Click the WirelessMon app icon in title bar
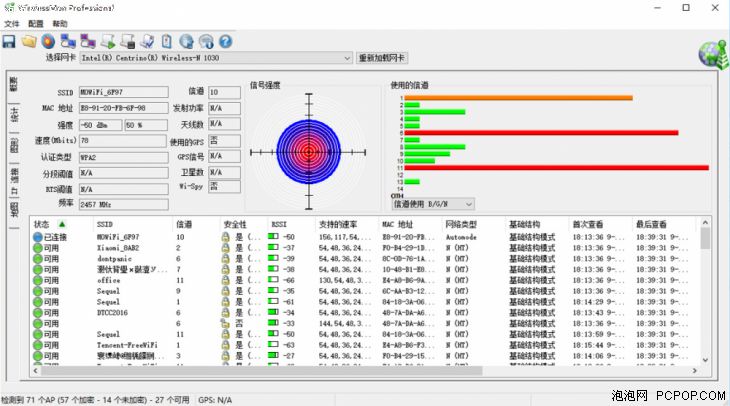Screen dimensions: 730x406 tap(9, 7)
